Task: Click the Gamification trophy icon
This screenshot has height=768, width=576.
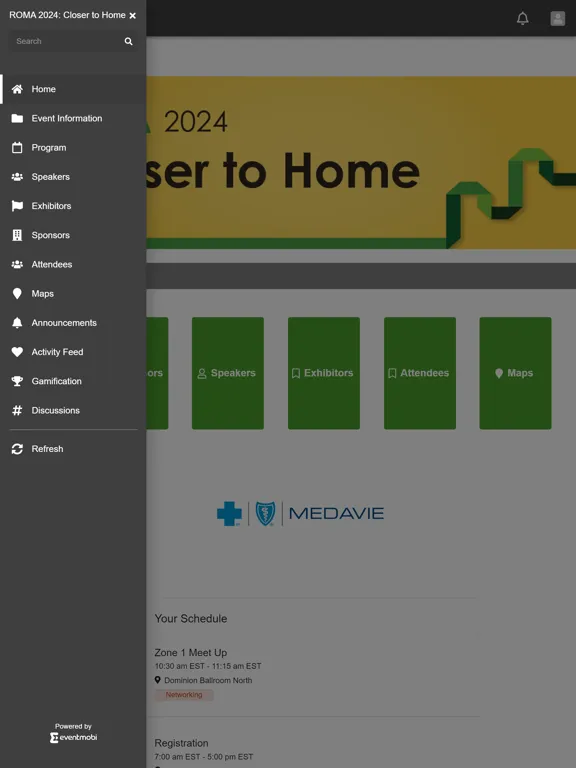Action: click(17, 381)
